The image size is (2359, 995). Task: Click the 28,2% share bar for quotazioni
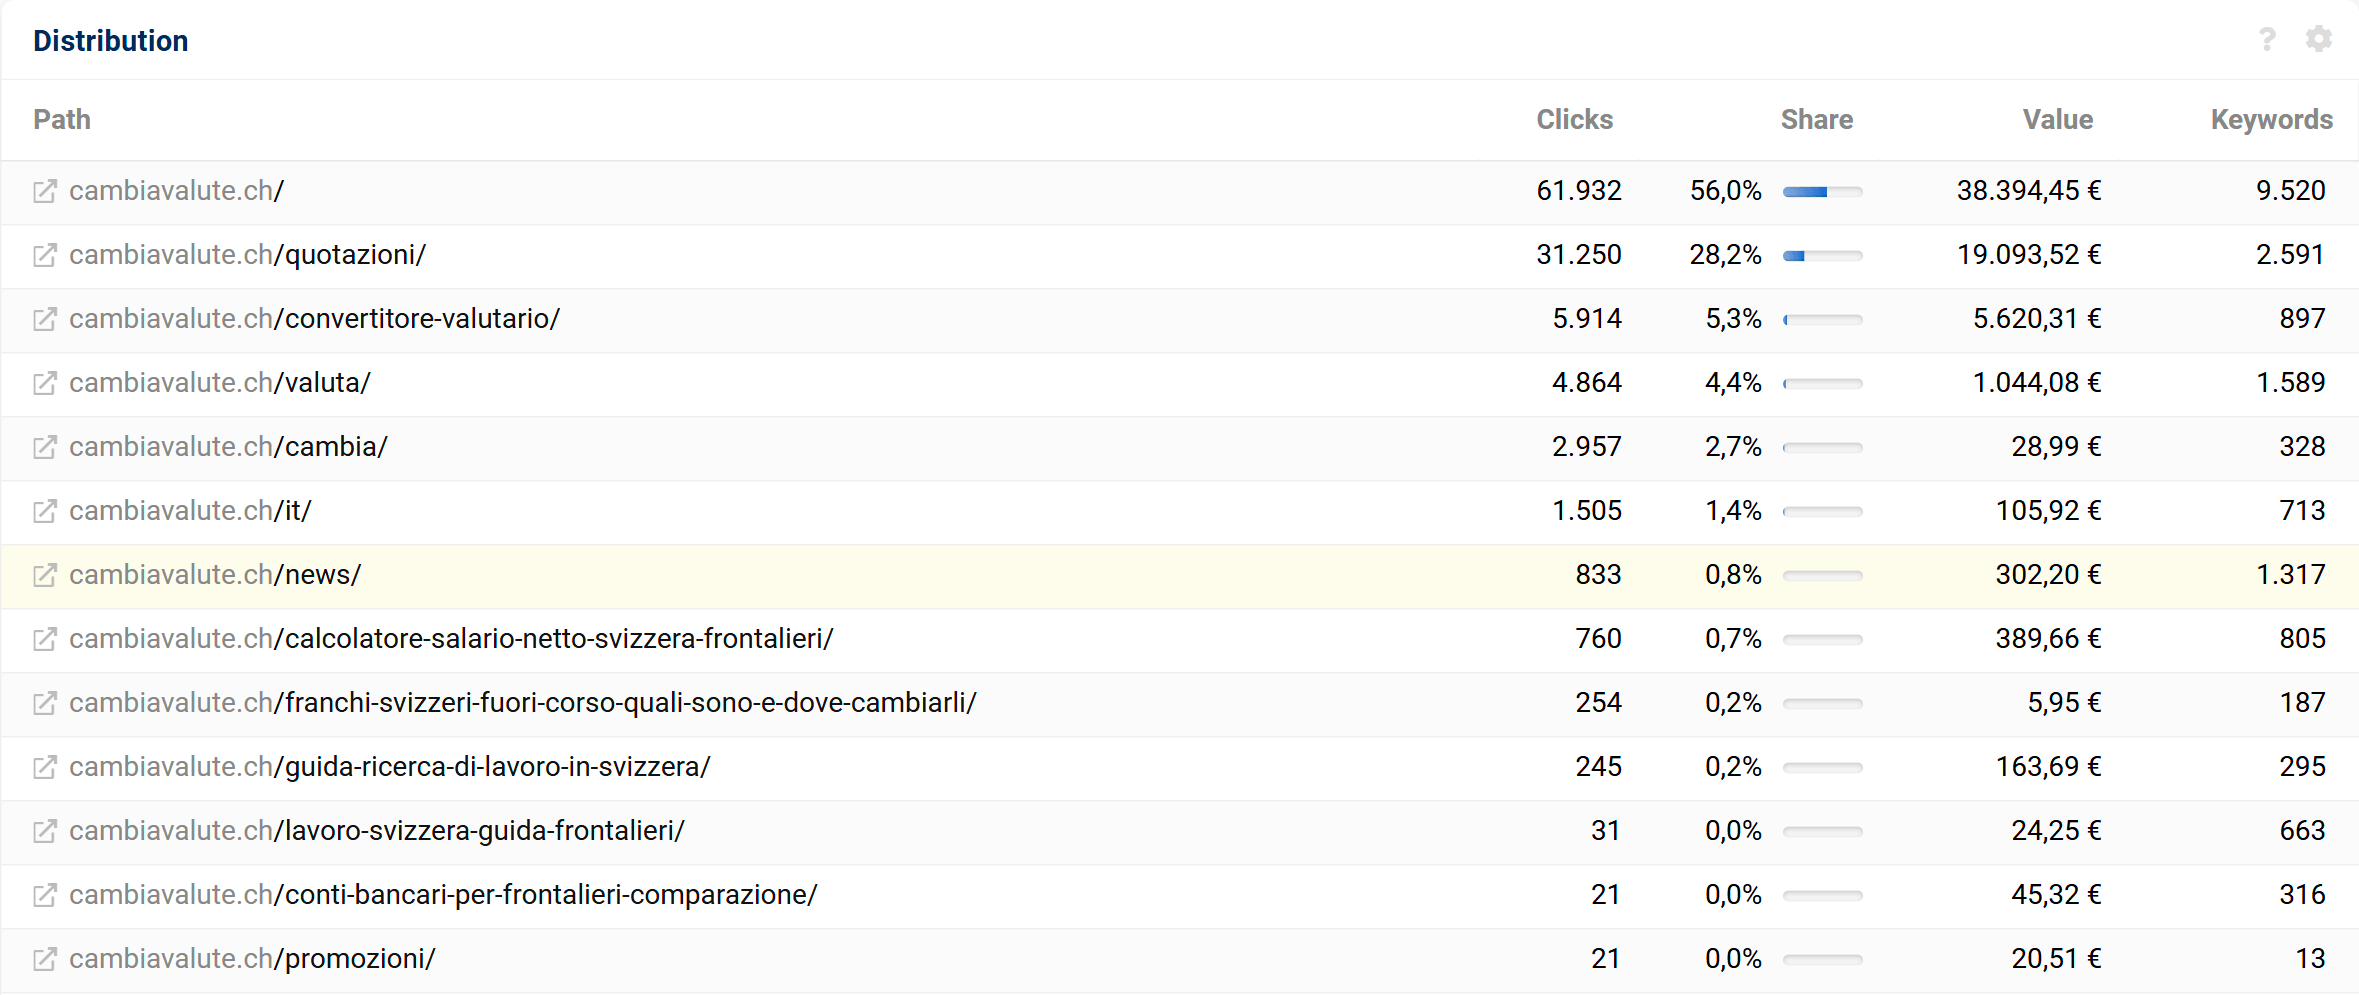[x=1822, y=256]
